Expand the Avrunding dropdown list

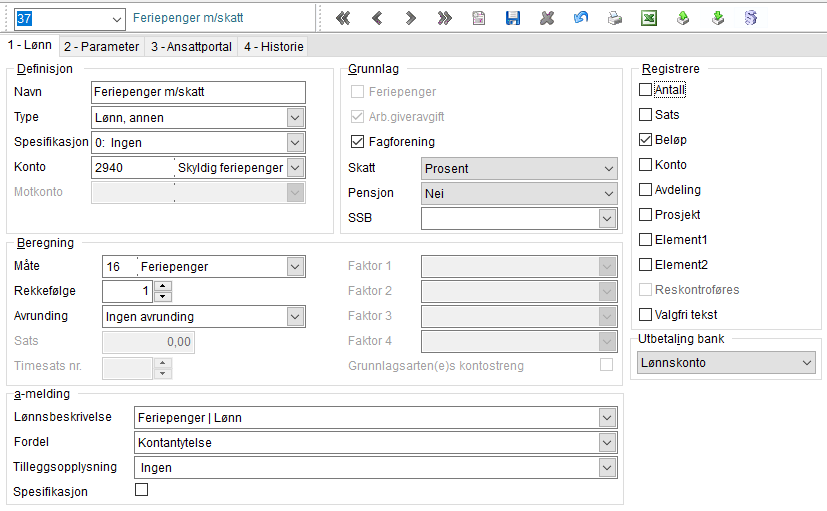[x=203, y=316]
